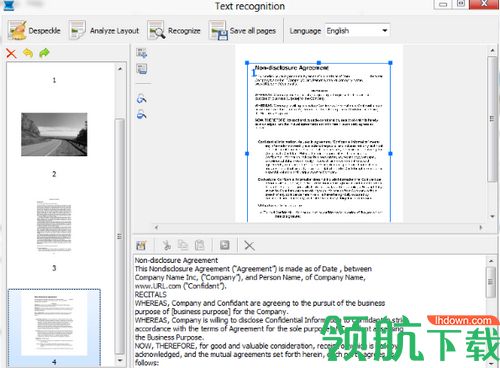Click document page in preview area

click(x=319, y=133)
